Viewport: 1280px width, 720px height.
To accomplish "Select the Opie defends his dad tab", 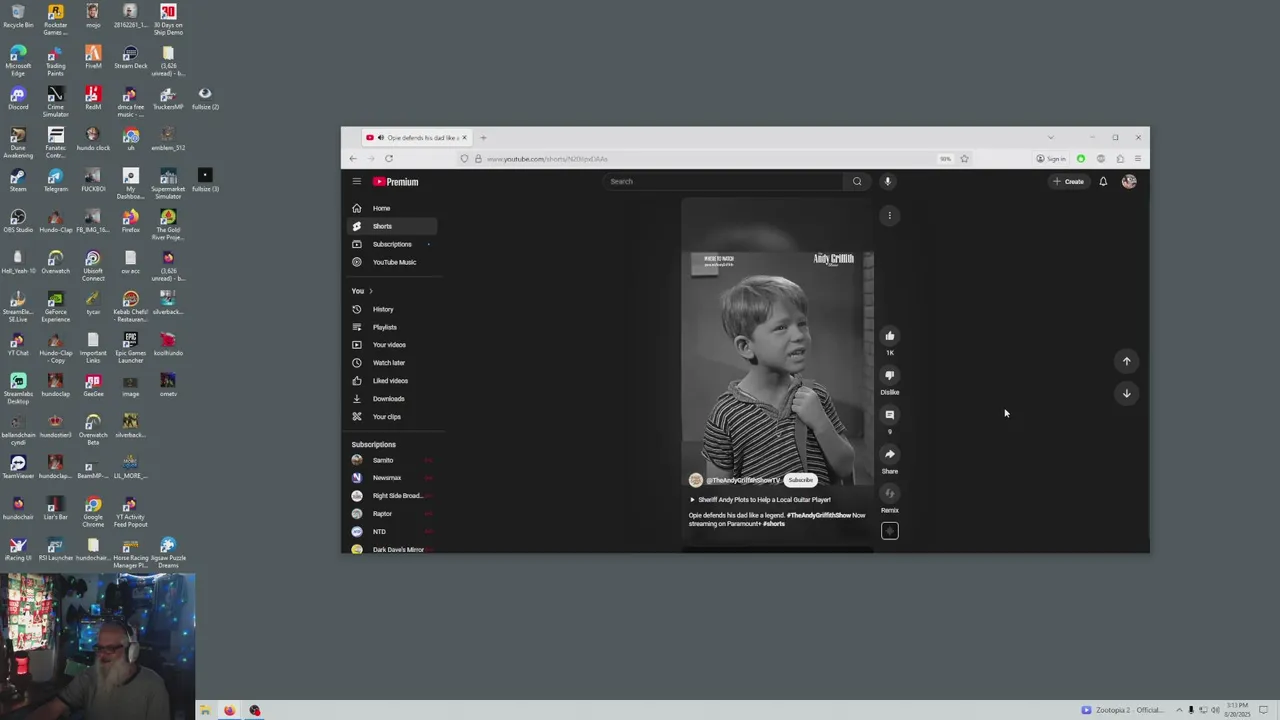I will click(416, 138).
